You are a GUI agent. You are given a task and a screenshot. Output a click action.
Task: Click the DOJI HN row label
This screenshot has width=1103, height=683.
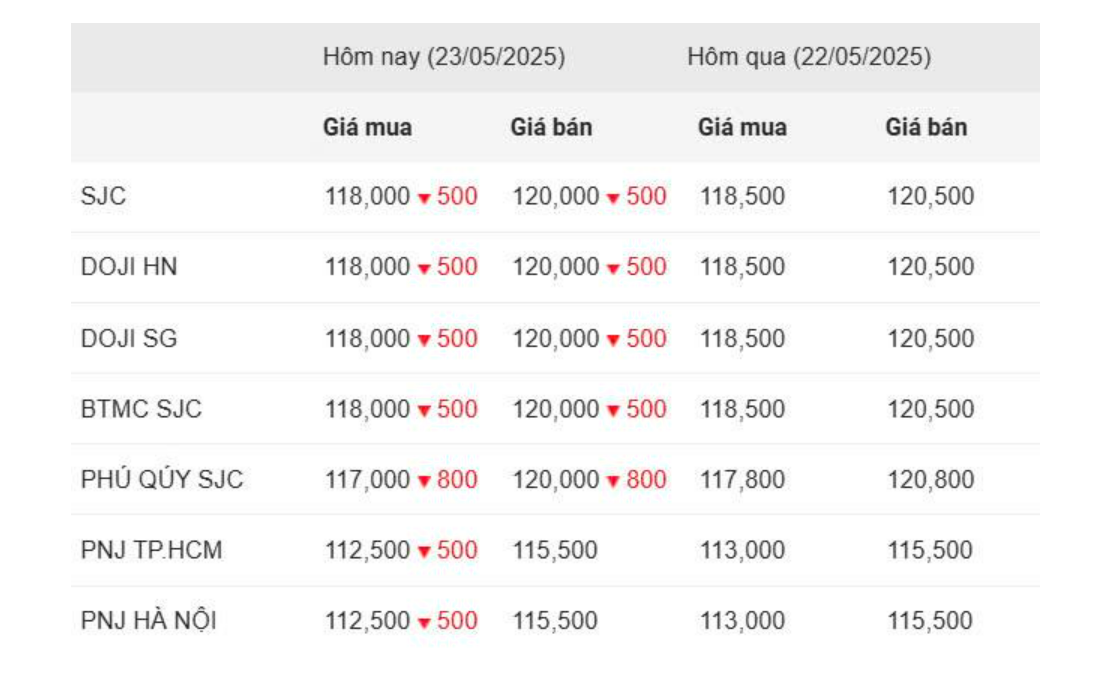[129, 267]
